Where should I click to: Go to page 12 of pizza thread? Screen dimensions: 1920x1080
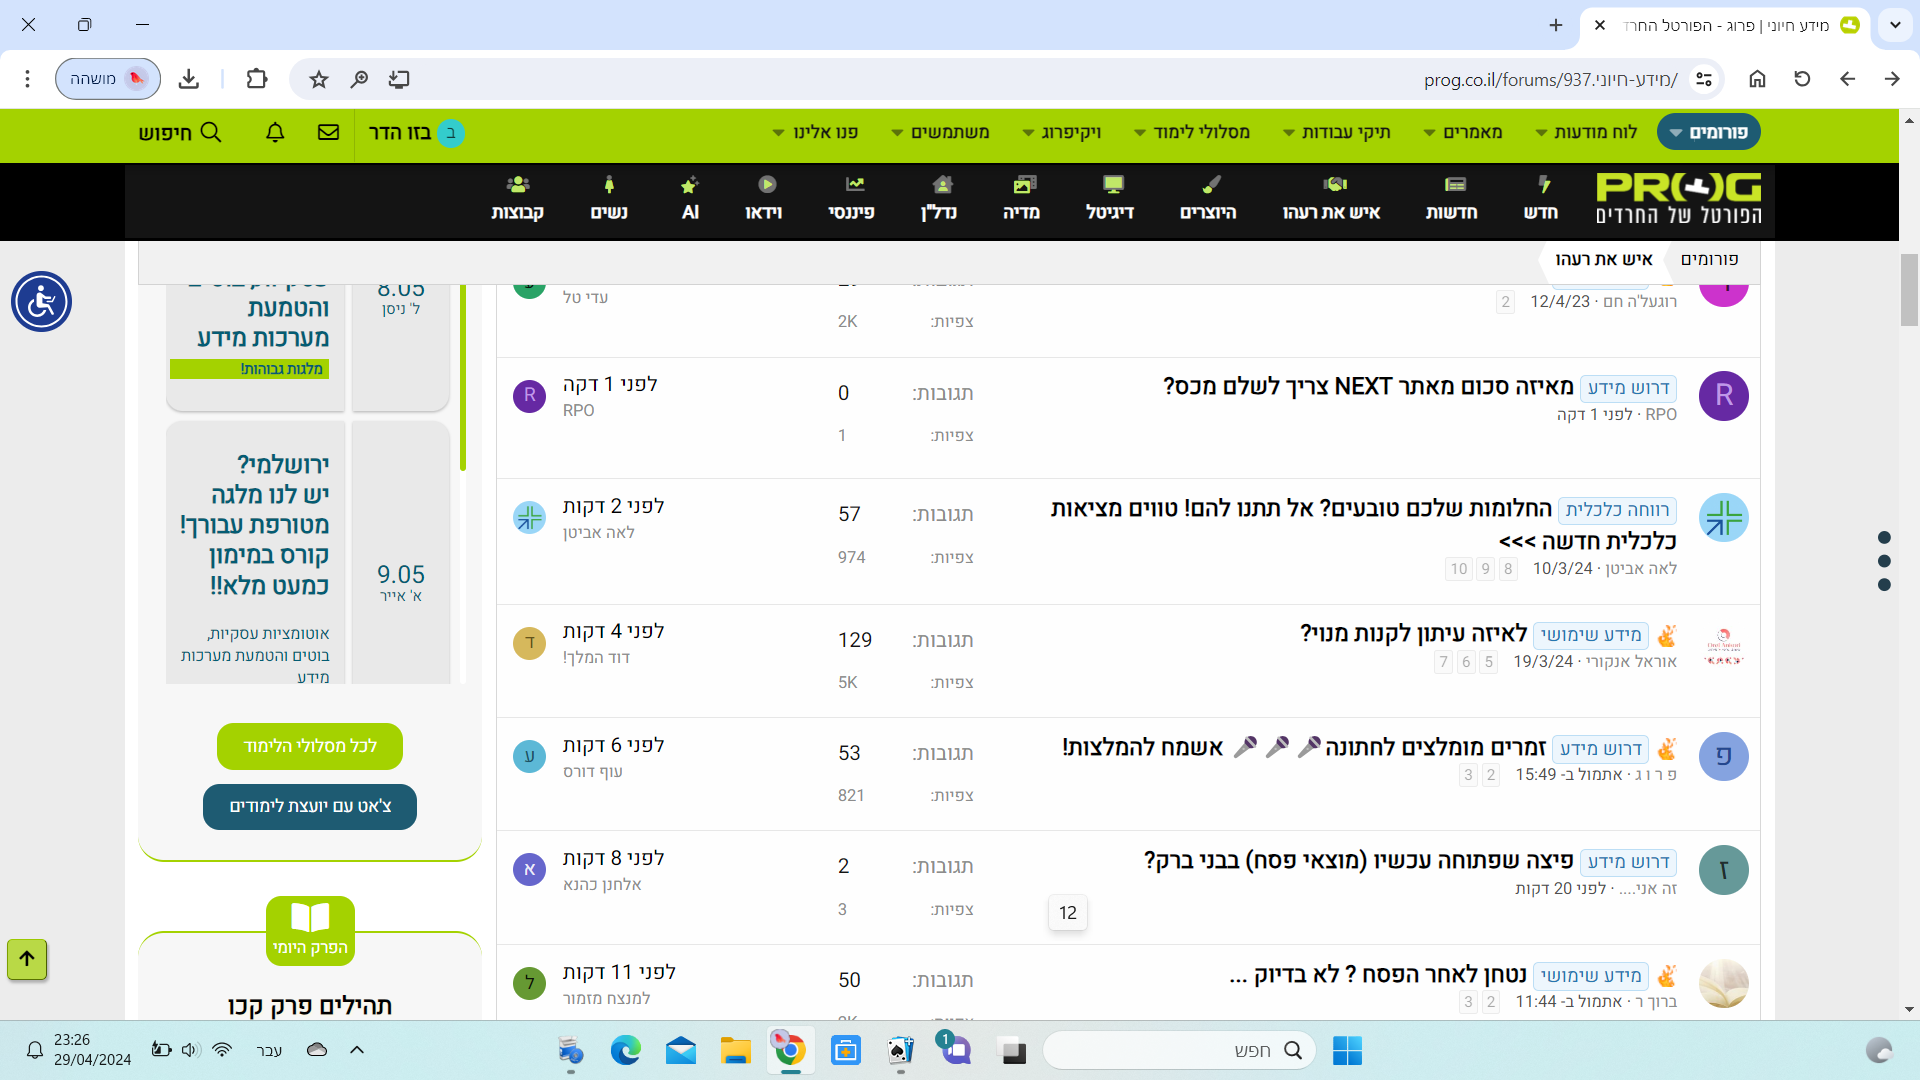1067,912
